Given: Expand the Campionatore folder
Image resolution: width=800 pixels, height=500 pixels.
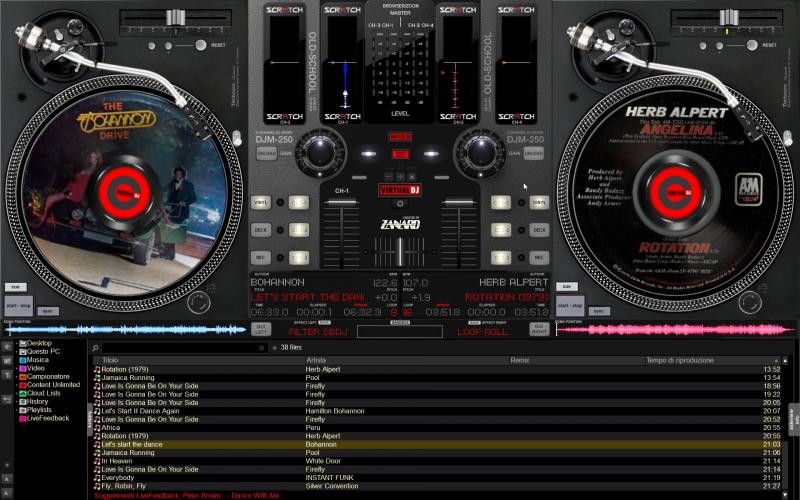Looking at the screenshot, I should pos(16,377).
